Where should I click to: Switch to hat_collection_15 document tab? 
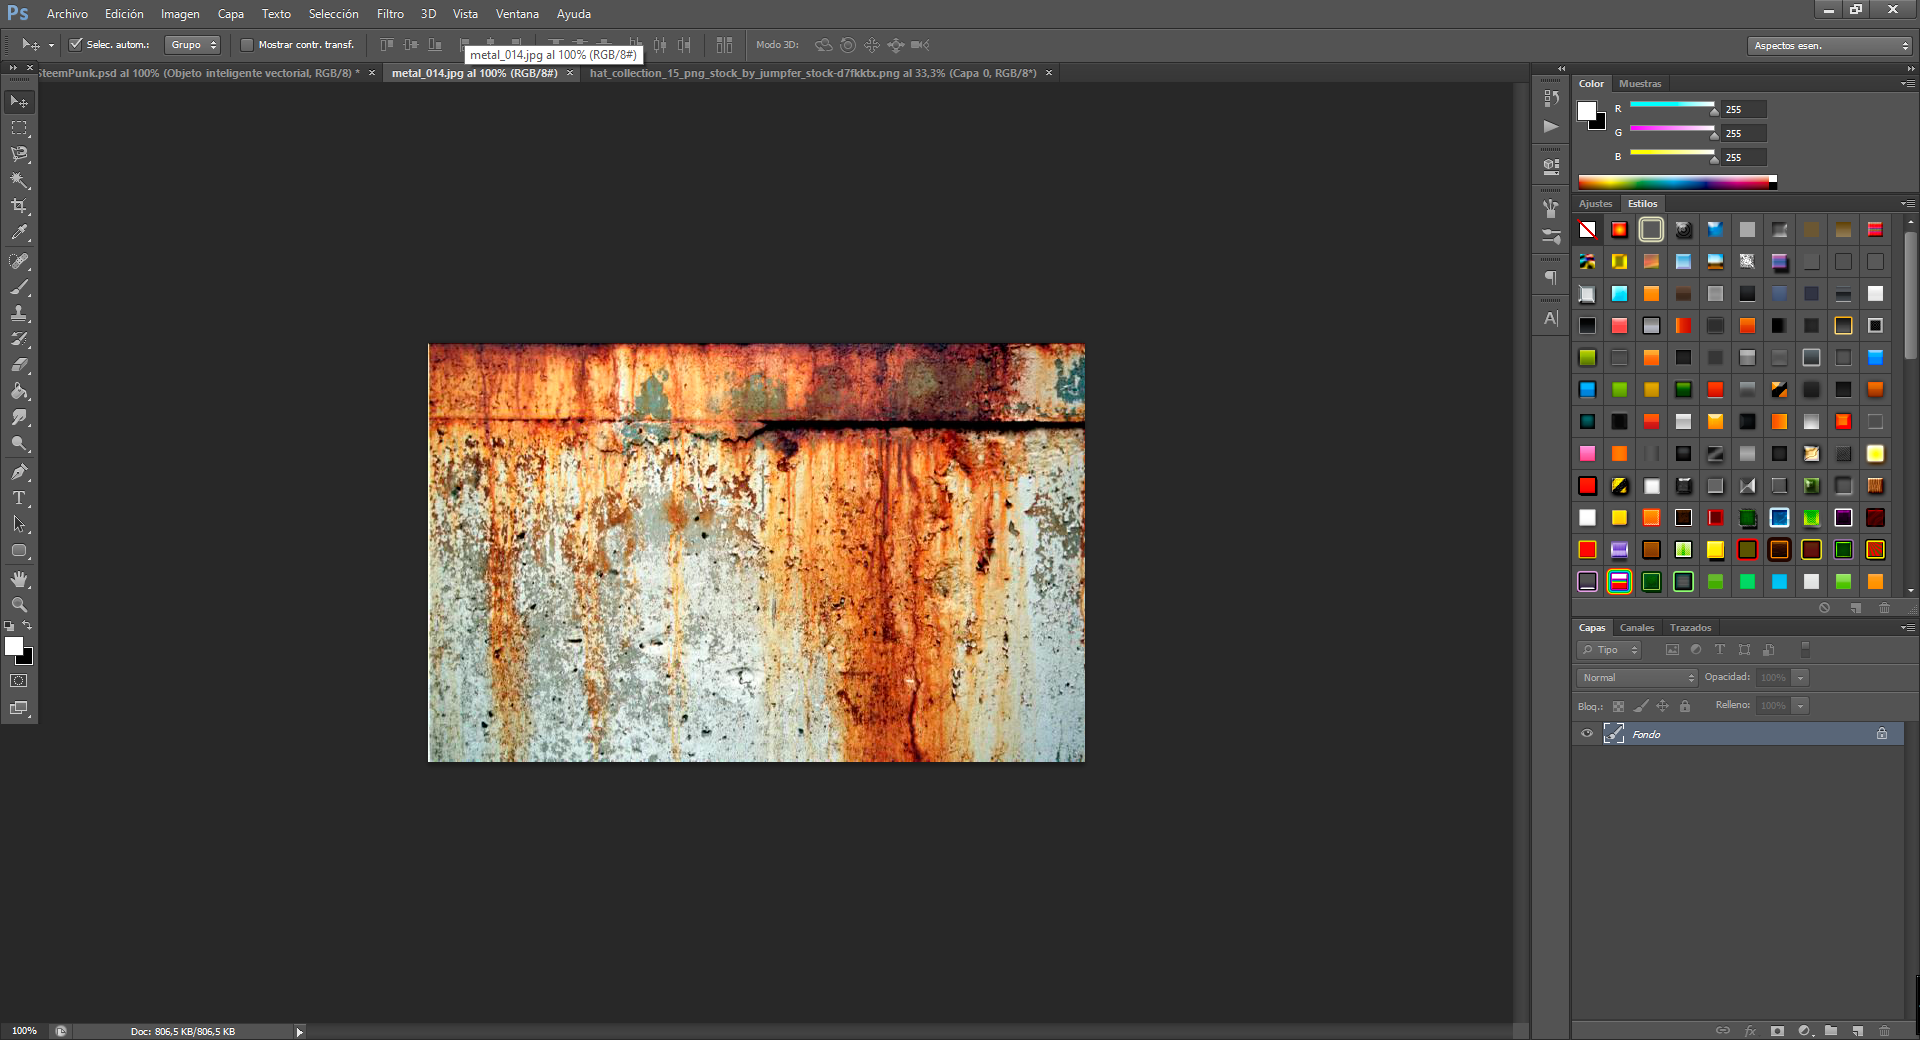click(813, 73)
